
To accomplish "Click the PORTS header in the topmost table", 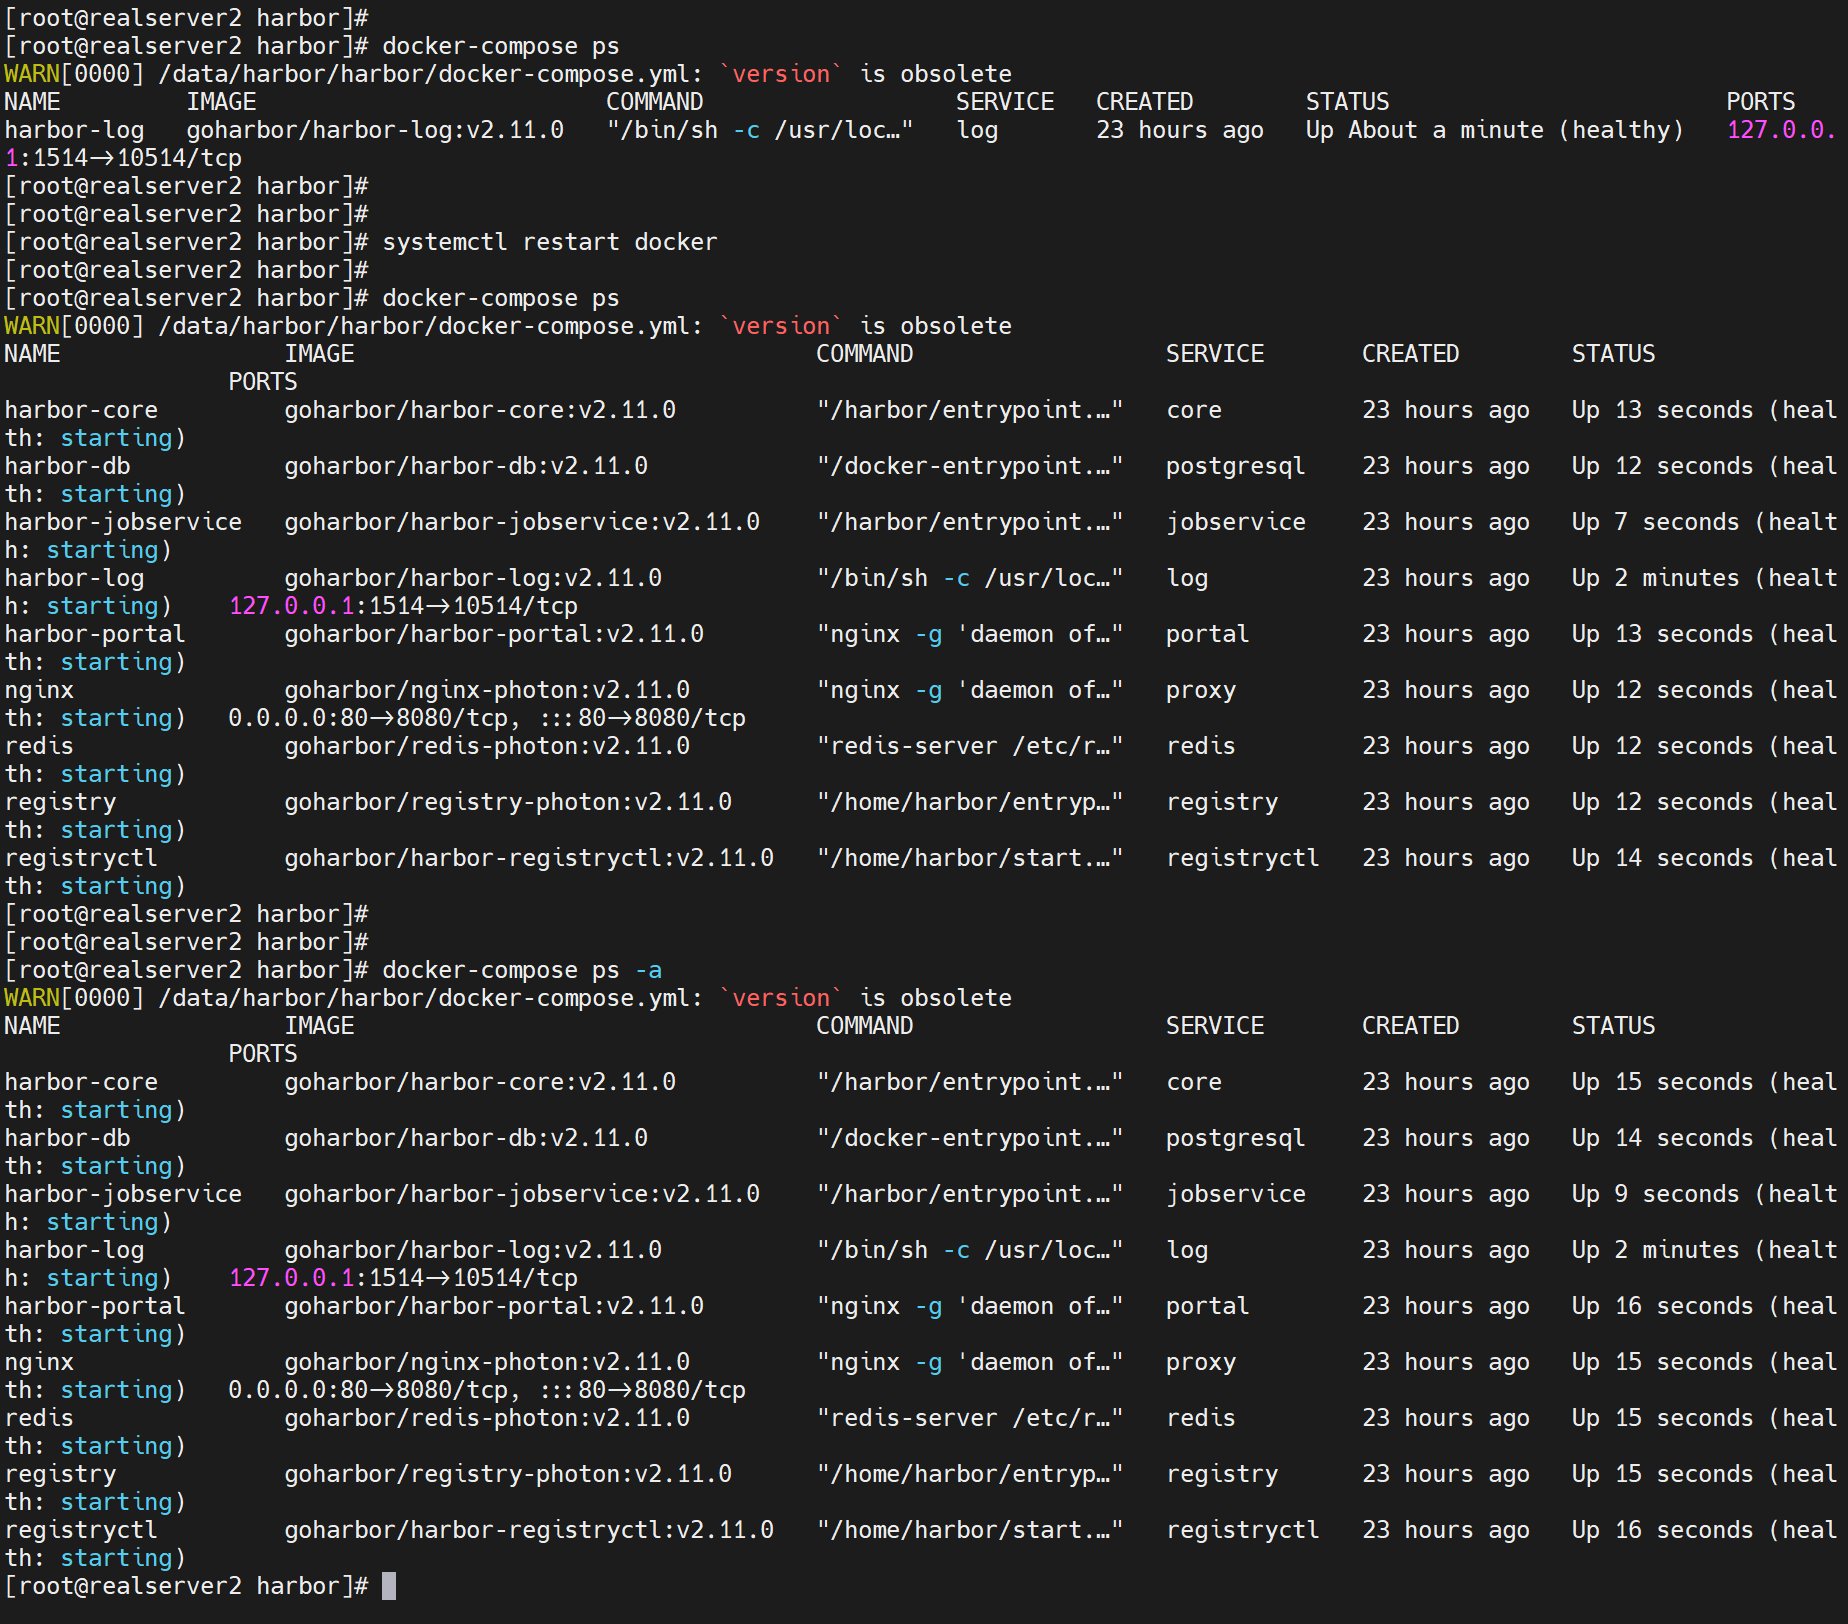I will click(x=1760, y=102).
